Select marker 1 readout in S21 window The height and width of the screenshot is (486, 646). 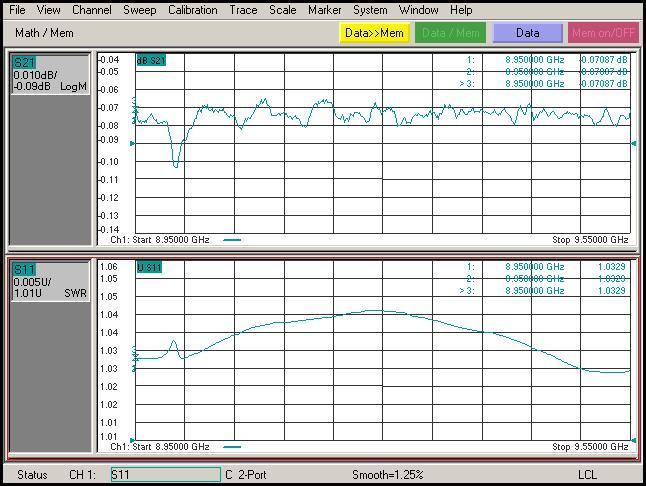click(547, 60)
